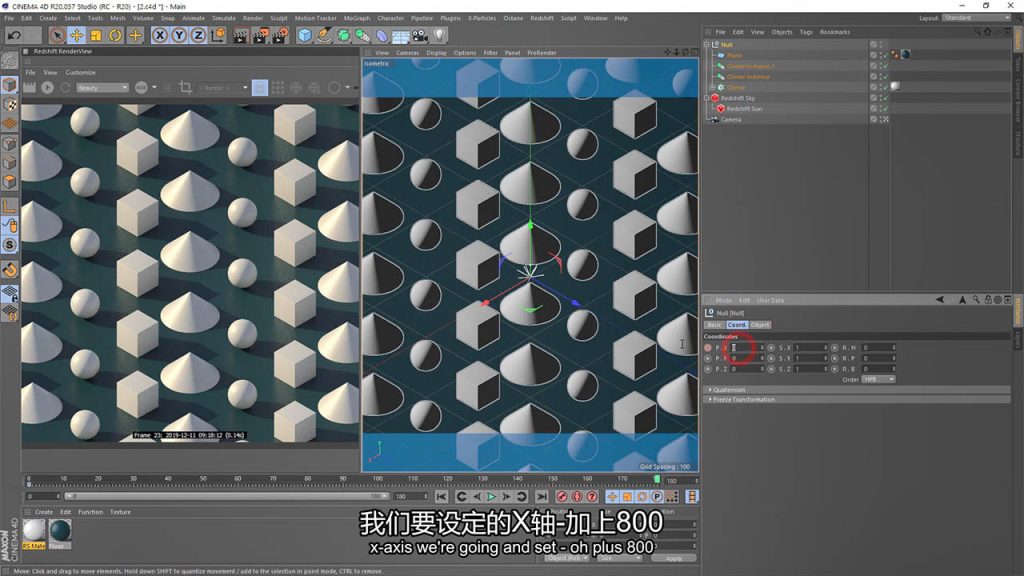This screenshot has height=576, width=1024.
Task: Toggle Redshift Sky enable checkmark
Action: 884,98
